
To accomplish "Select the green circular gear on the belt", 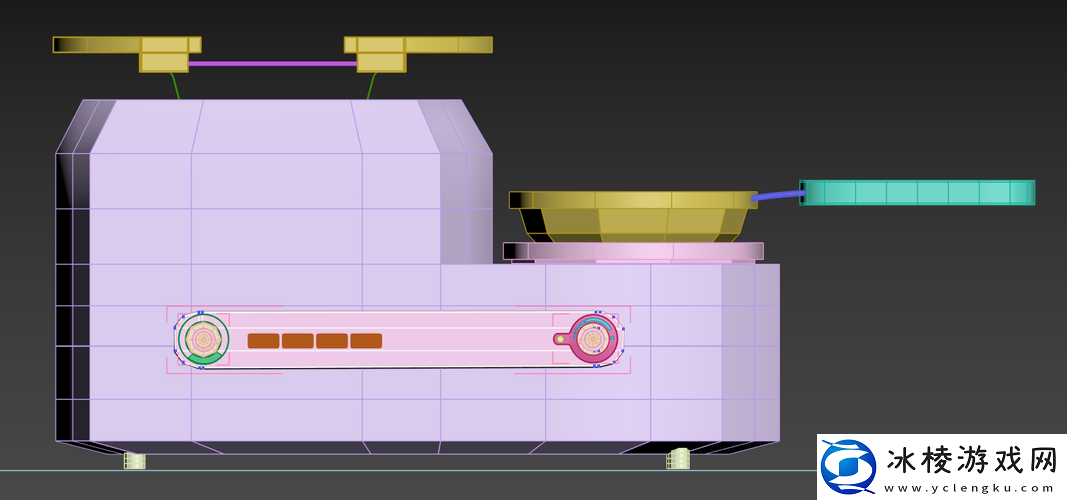I will pyautogui.click(x=204, y=340).
